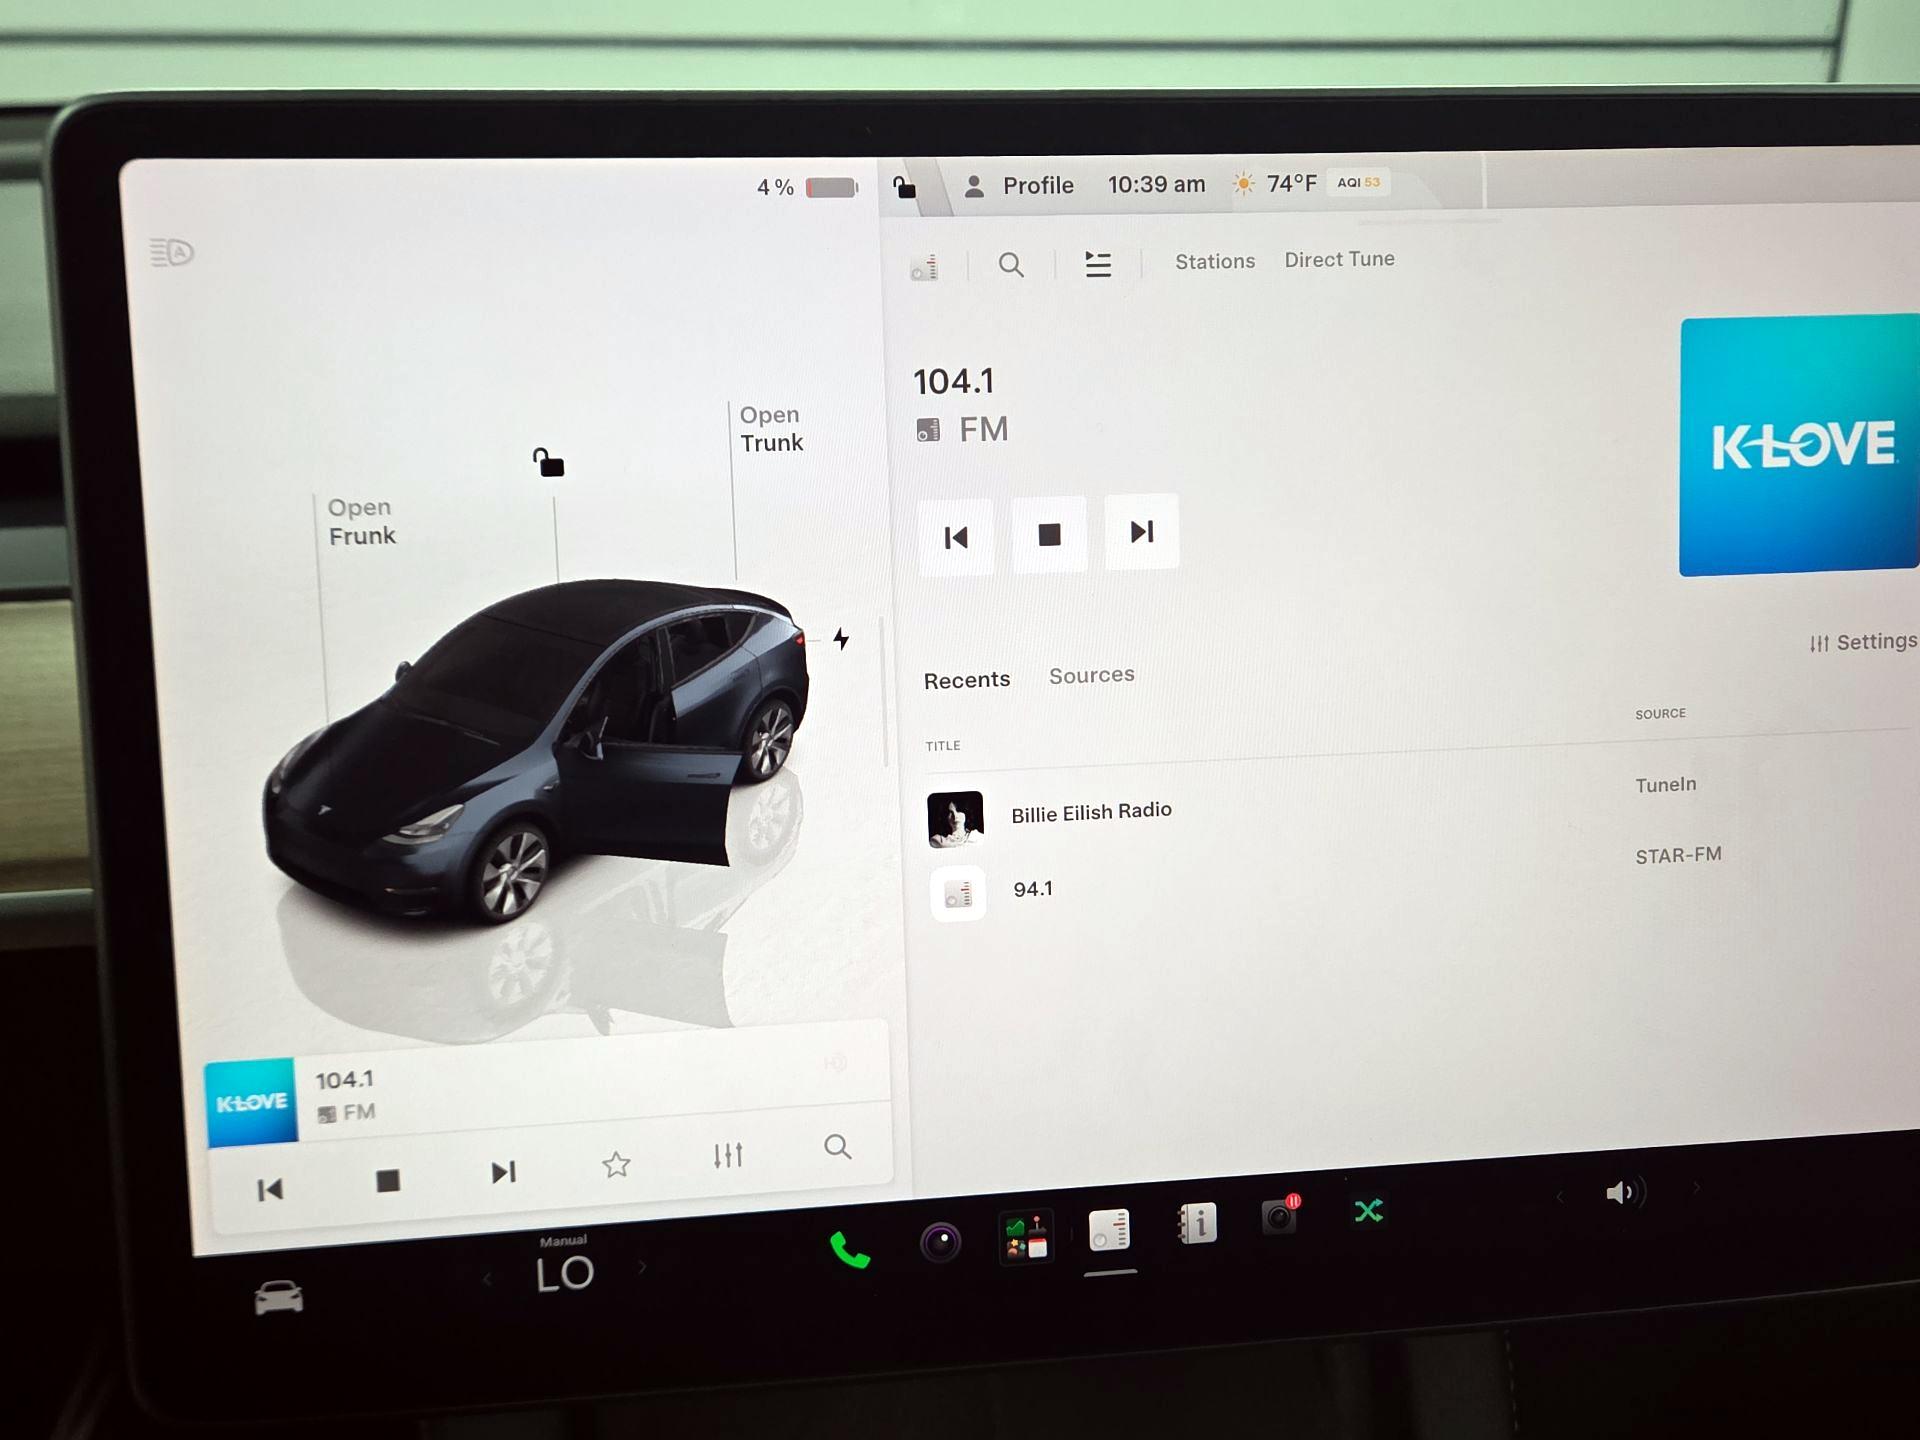Stop playback in mini player
The height and width of the screenshot is (1440, 1920).
coord(388,1181)
